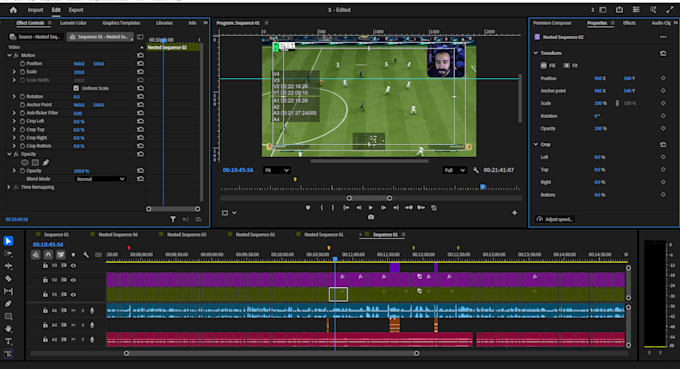The width and height of the screenshot is (680, 369).
Task: Select the Type tool
Action: pos(8,342)
